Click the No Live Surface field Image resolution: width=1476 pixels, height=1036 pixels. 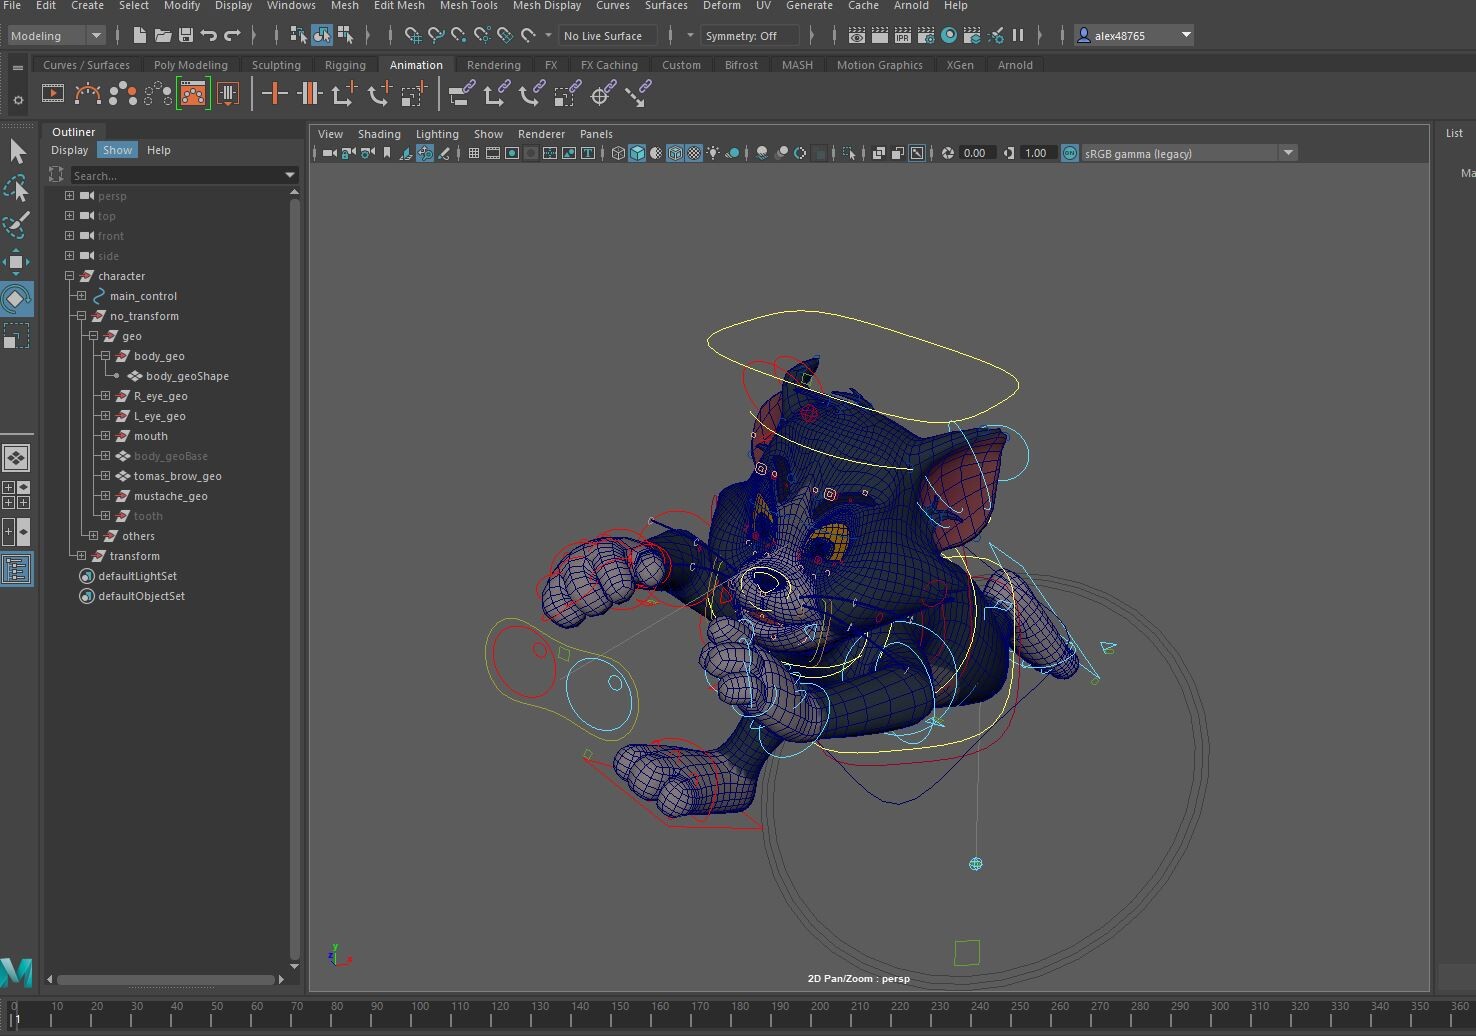point(607,36)
